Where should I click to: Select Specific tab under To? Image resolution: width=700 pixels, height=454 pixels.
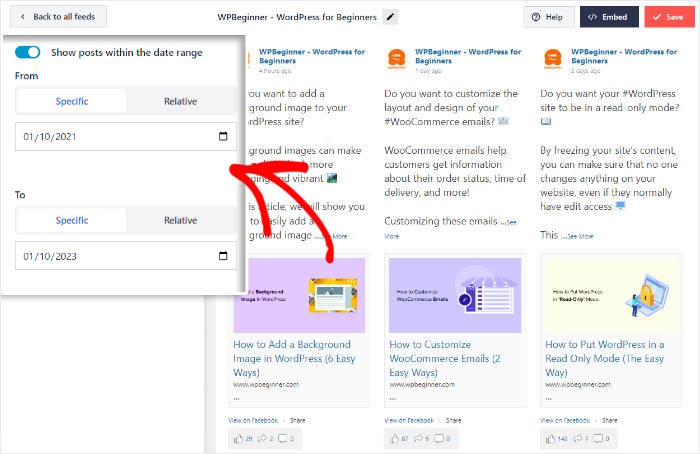click(71, 221)
